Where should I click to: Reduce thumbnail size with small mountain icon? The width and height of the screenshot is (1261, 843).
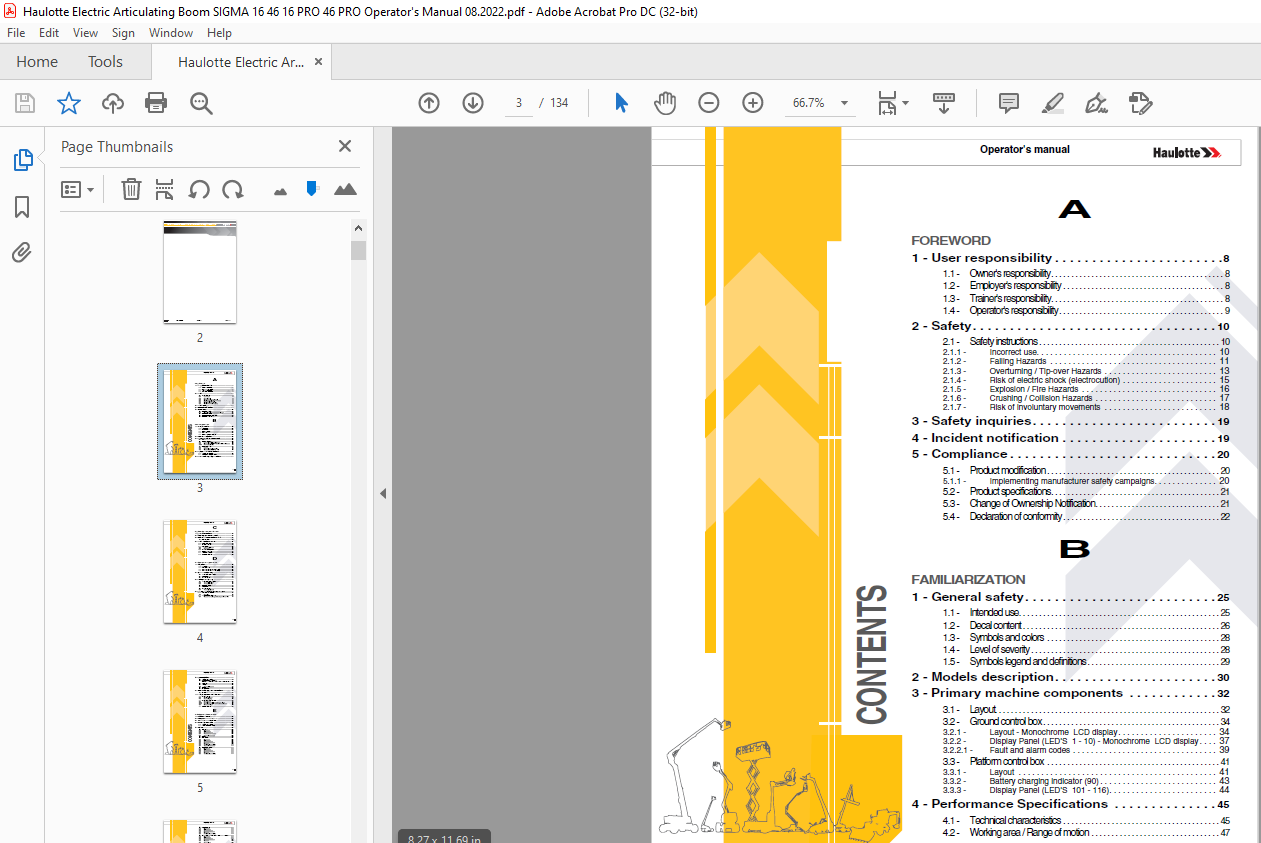(280, 190)
